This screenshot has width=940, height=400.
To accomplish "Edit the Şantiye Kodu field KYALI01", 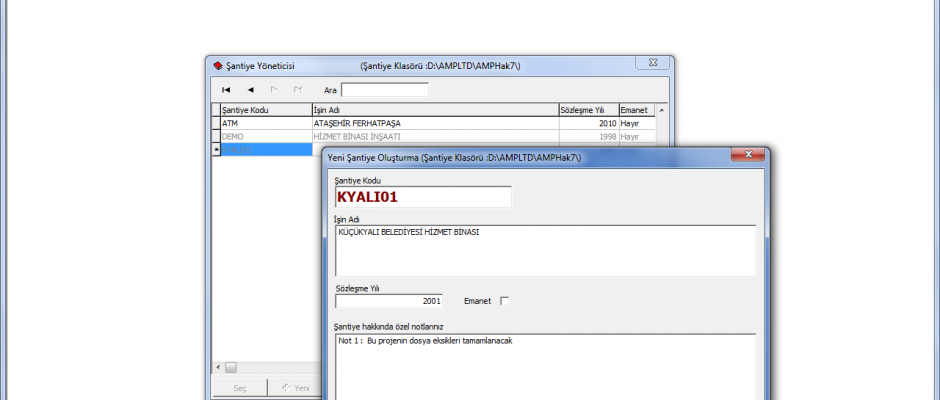I will point(422,197).
